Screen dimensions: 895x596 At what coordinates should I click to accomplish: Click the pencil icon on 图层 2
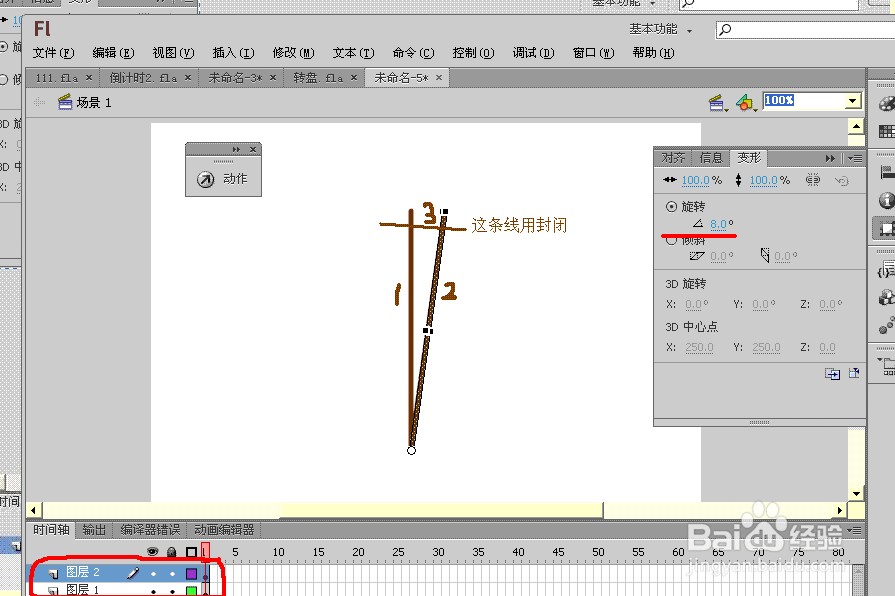coord(132,572)
